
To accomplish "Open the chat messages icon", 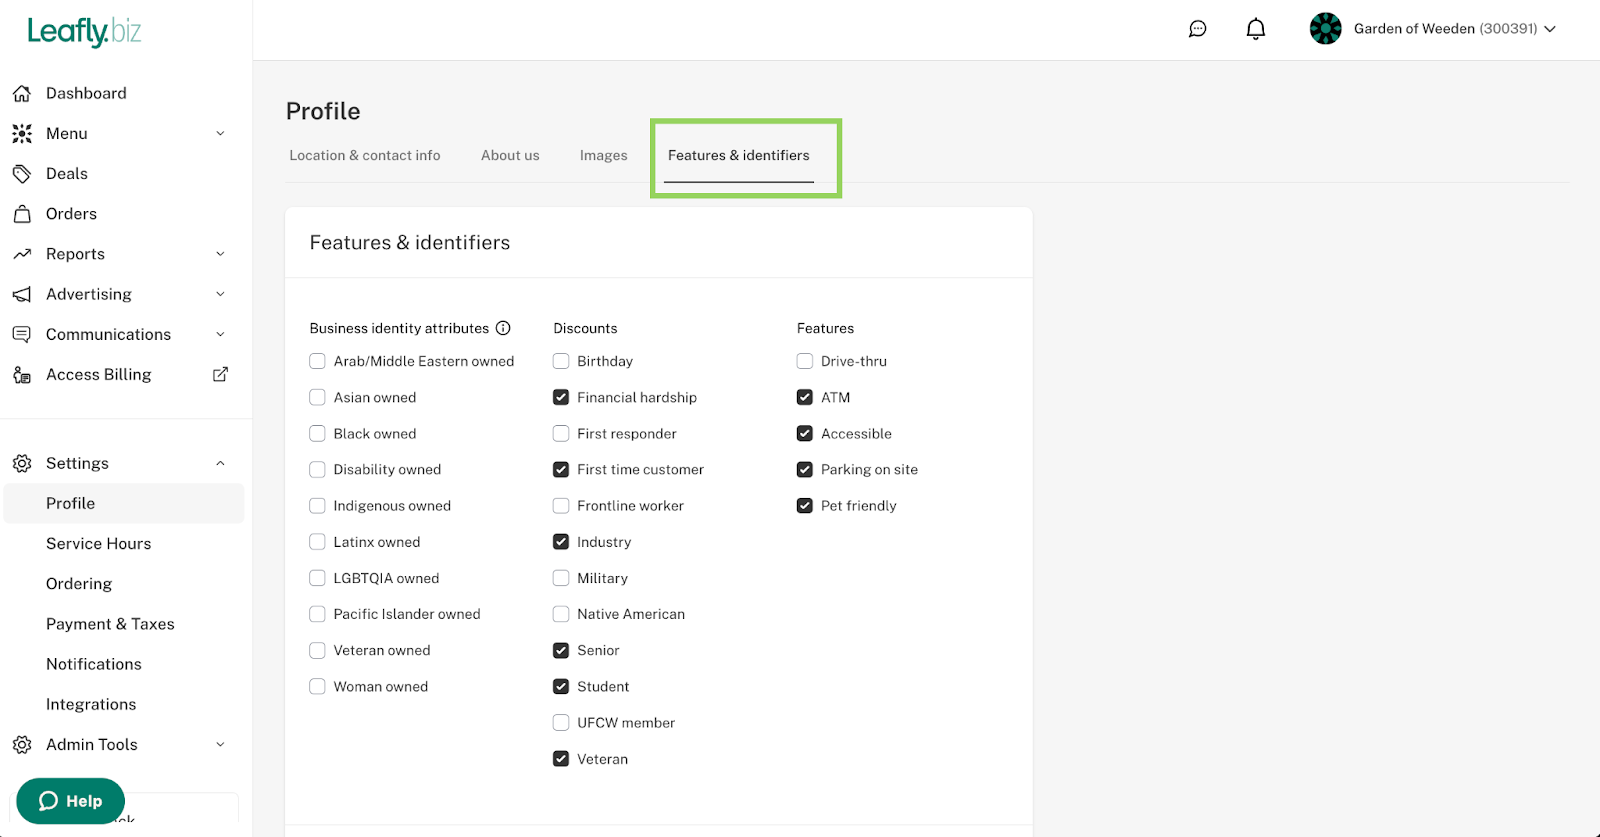I will [x=1197, y=29].
